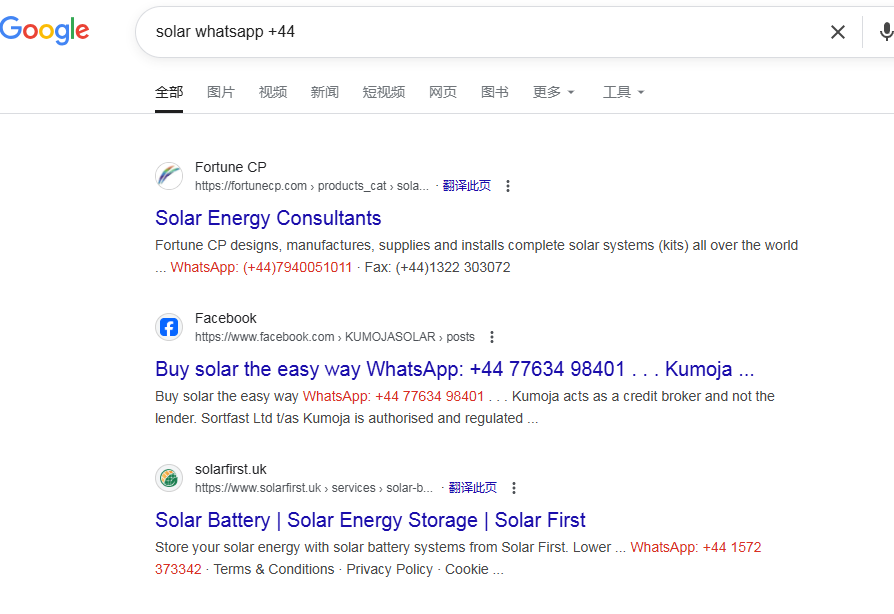Click Privacy Policy snippet text
The height and width of the screenshot is (614, 894).
tap(389, 570)
